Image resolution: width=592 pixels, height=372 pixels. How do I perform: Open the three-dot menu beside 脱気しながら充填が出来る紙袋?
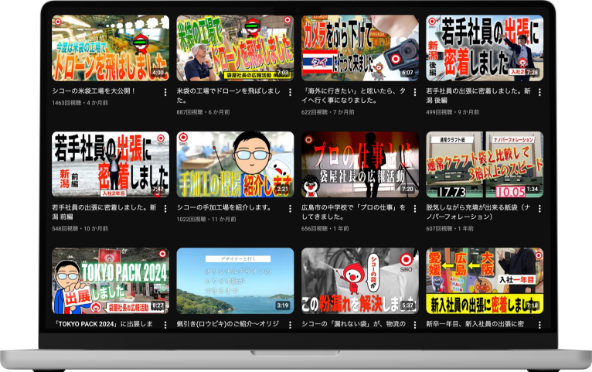pyautogui.click(x=540, y=209)
